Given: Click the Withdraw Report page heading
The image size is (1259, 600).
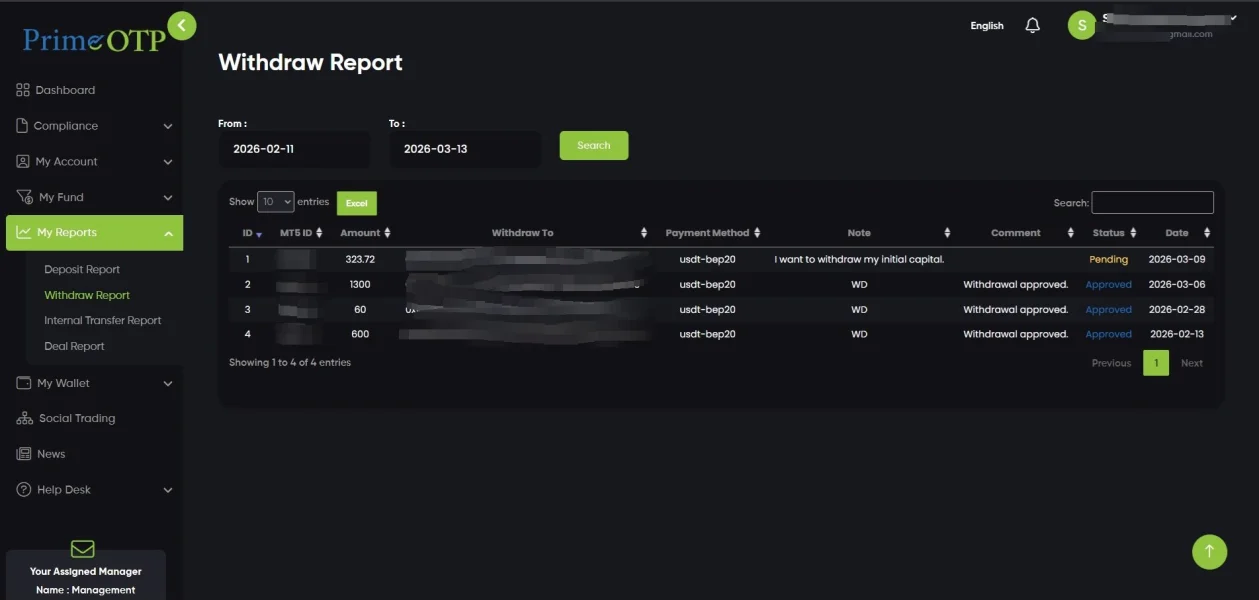Looking at the screenshot, I should pos(310,62).
